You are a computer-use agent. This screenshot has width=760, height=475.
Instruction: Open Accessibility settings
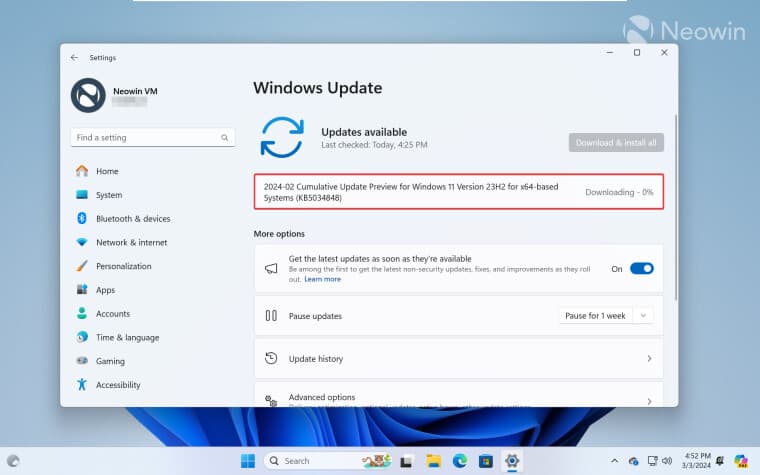pyautogui.click(x=118, y=385)
